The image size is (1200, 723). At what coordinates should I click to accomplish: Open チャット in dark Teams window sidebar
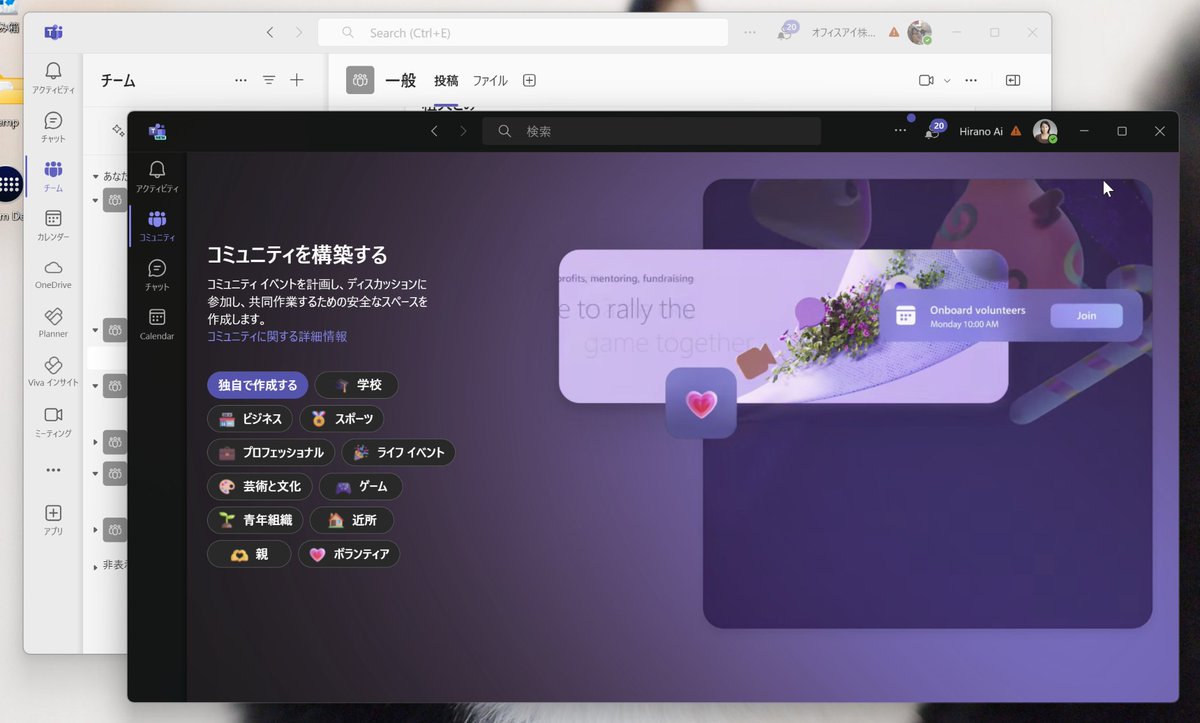click(x=157, y=275)
